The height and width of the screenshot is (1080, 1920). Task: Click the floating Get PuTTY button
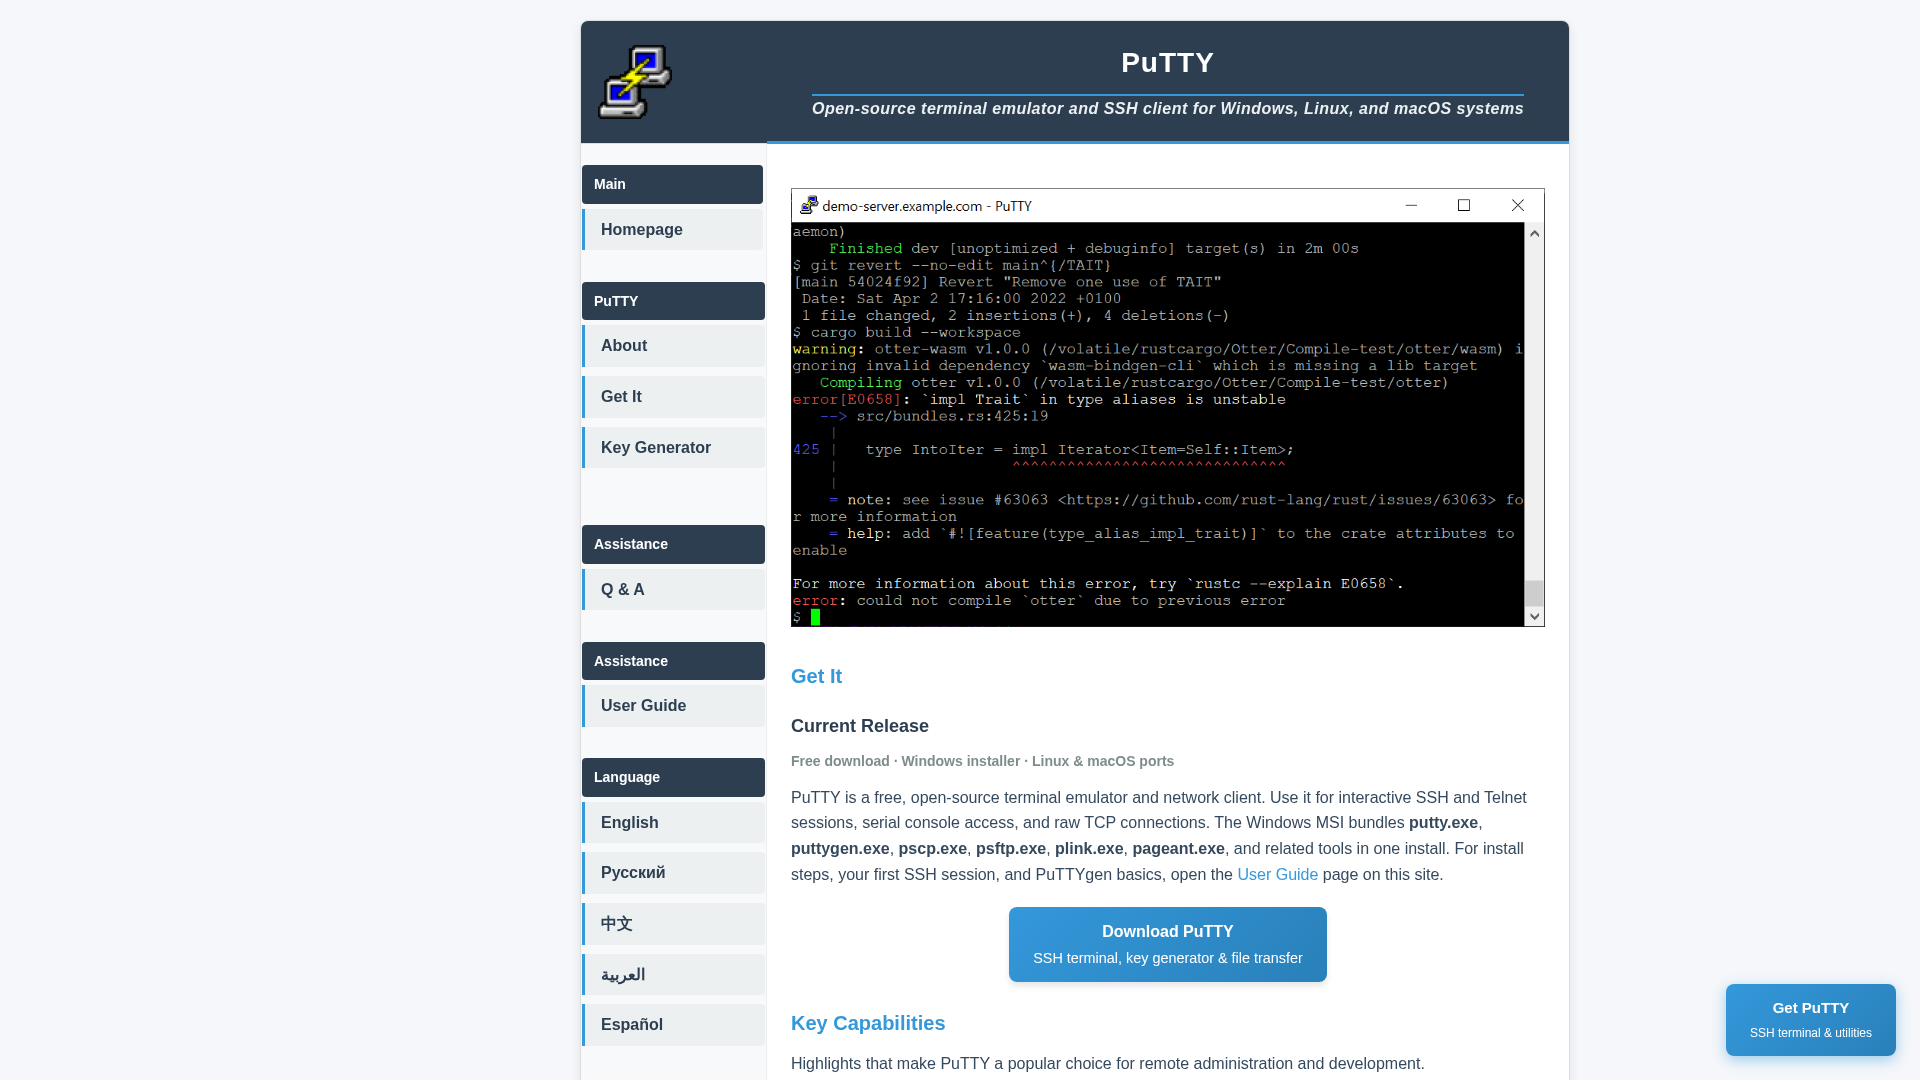pos(1810,1020)
